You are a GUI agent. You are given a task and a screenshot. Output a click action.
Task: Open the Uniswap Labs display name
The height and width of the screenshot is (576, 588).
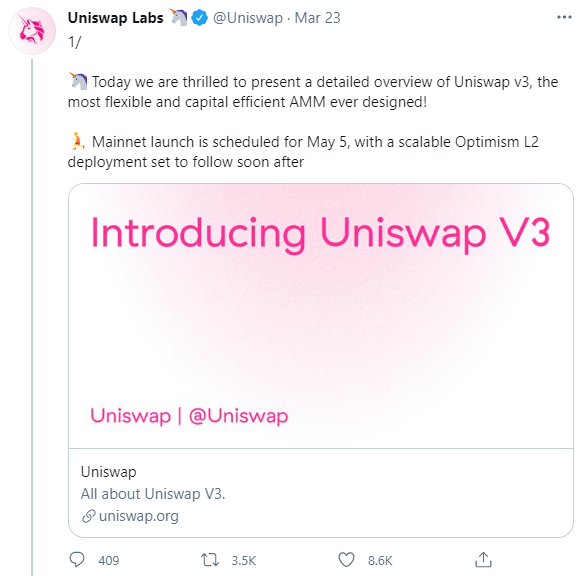[x=116, y=18]
